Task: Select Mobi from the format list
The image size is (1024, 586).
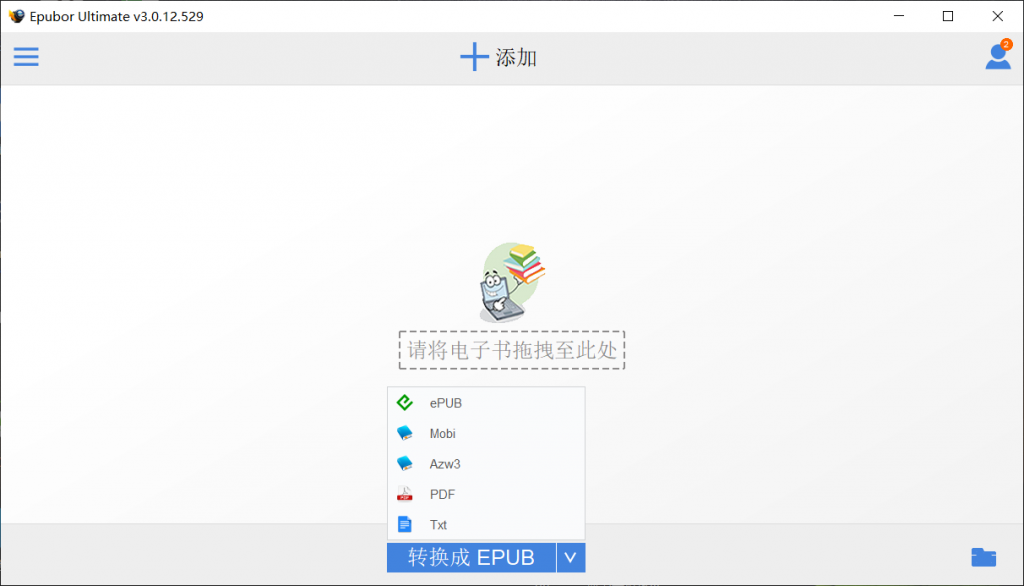Action: tap(443, 434)
